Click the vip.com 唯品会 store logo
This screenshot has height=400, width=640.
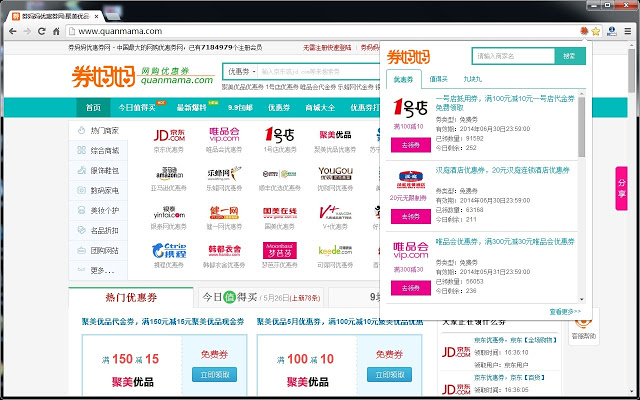(224, 135)
